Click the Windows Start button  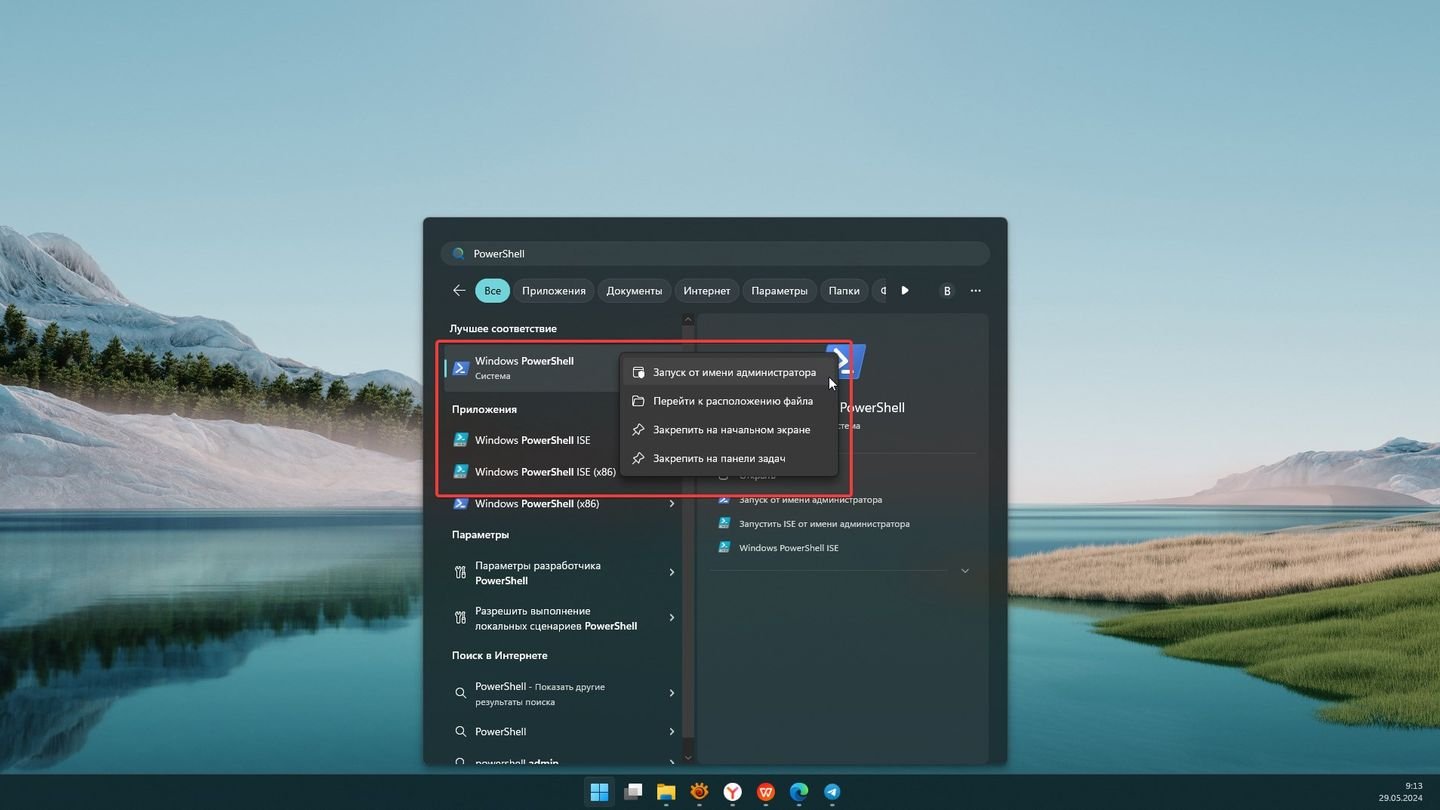[599, 792]
